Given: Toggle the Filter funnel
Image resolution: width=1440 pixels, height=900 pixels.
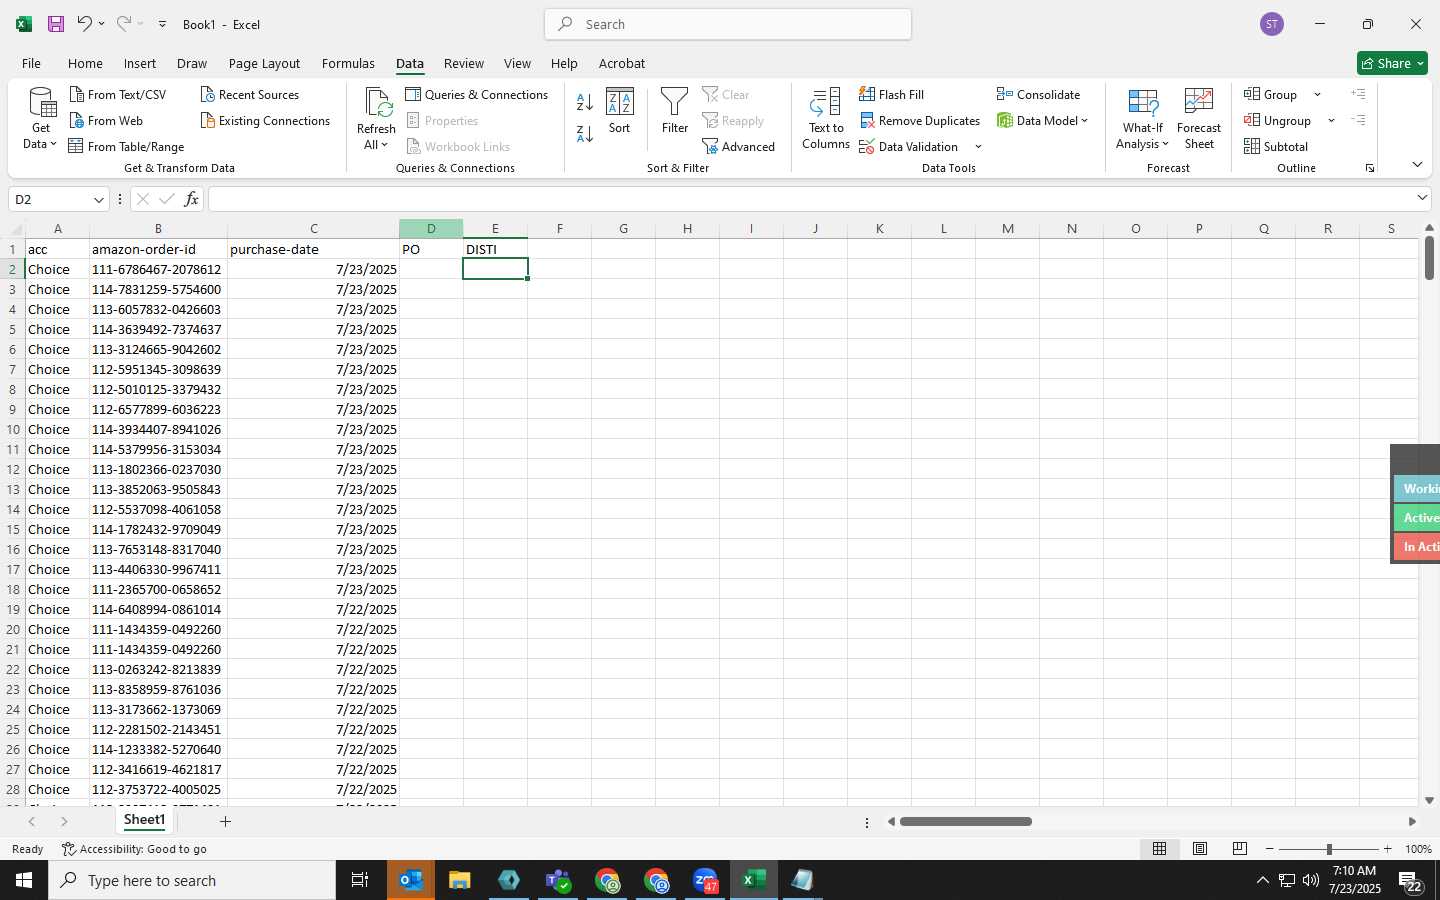Looking at the screenshot, I should [675, 111].
